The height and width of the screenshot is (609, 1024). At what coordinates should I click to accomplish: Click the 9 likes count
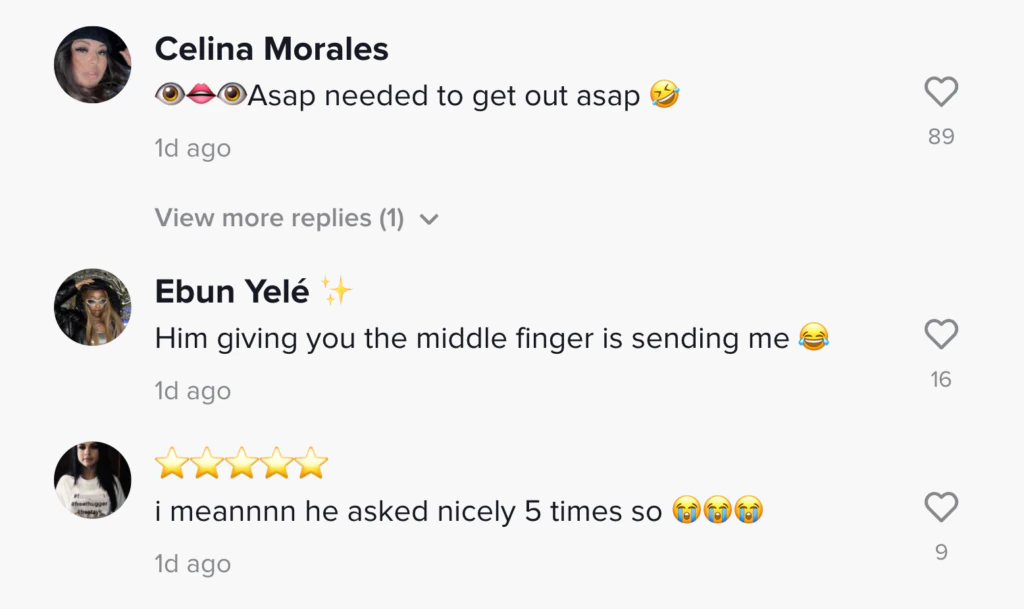941,552
